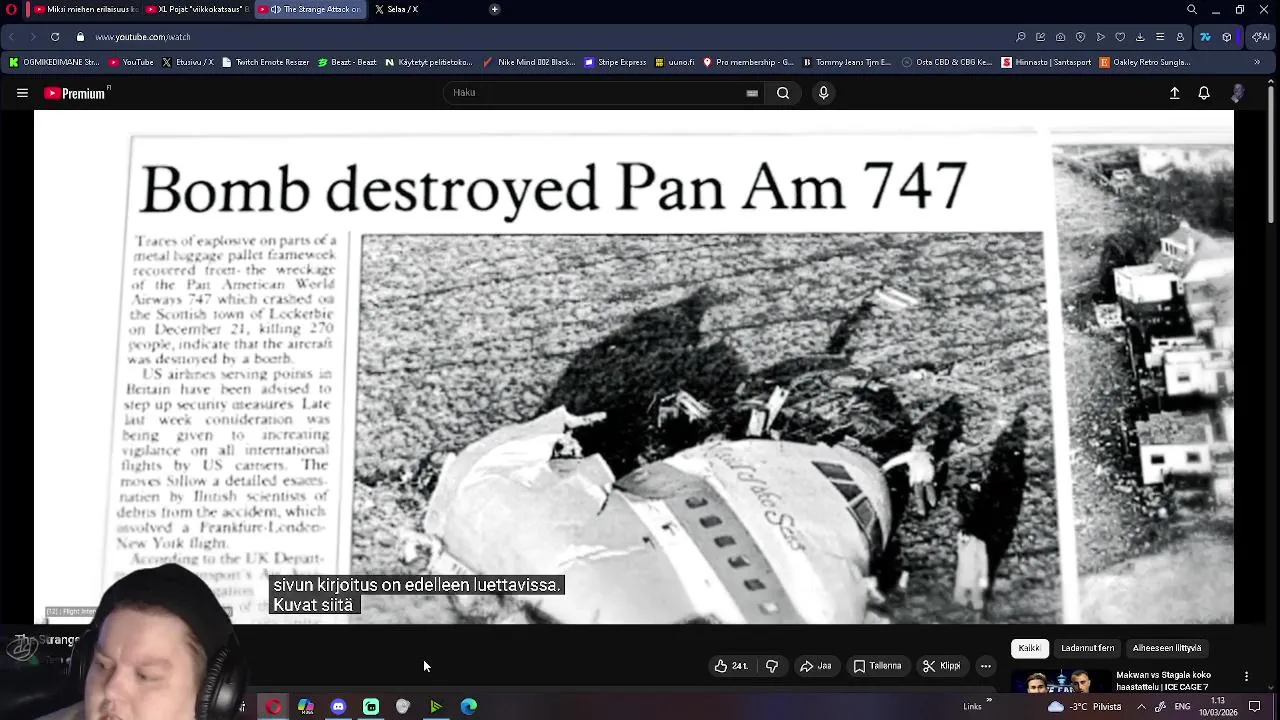Click the upload/create icon in YouTube header

click(x=1175, y=93)
